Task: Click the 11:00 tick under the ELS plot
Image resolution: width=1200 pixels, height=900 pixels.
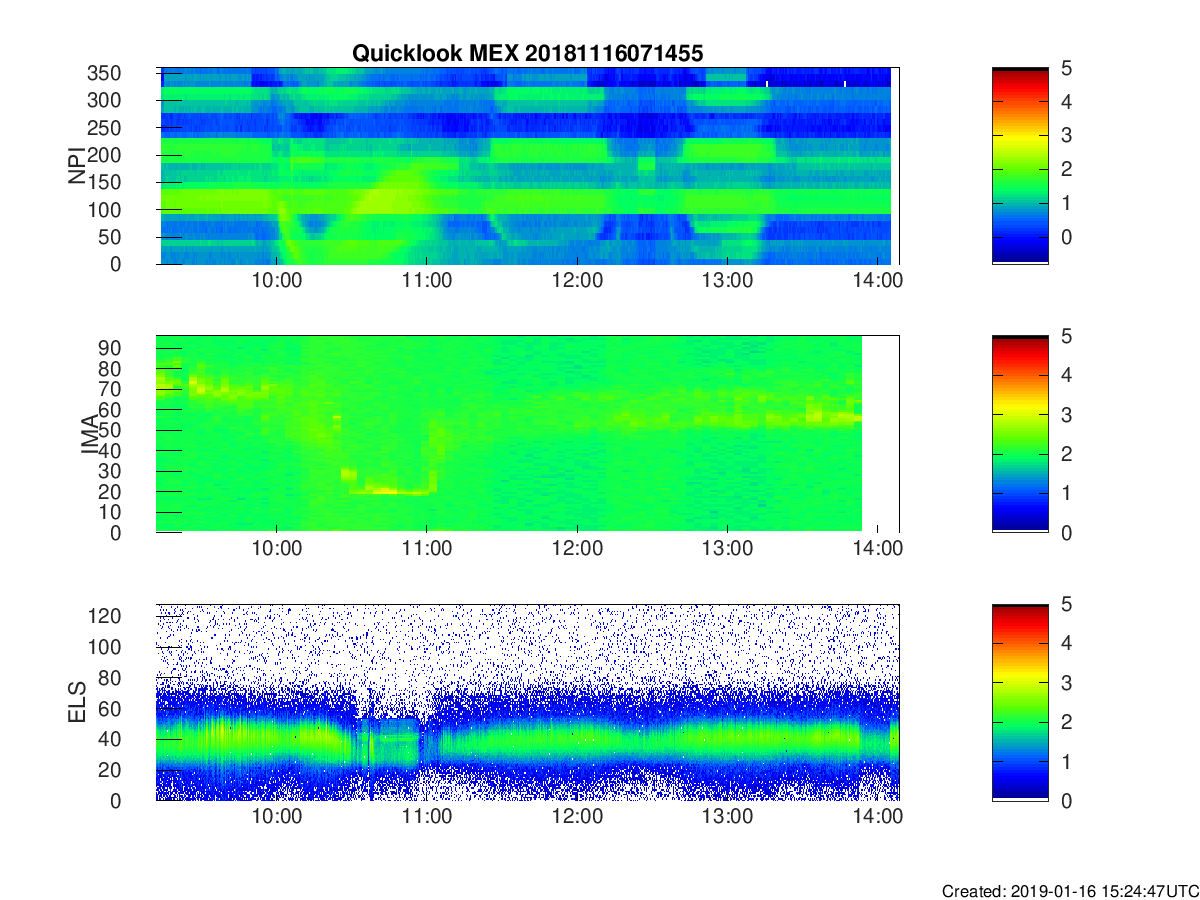Action: click(427, 816)
